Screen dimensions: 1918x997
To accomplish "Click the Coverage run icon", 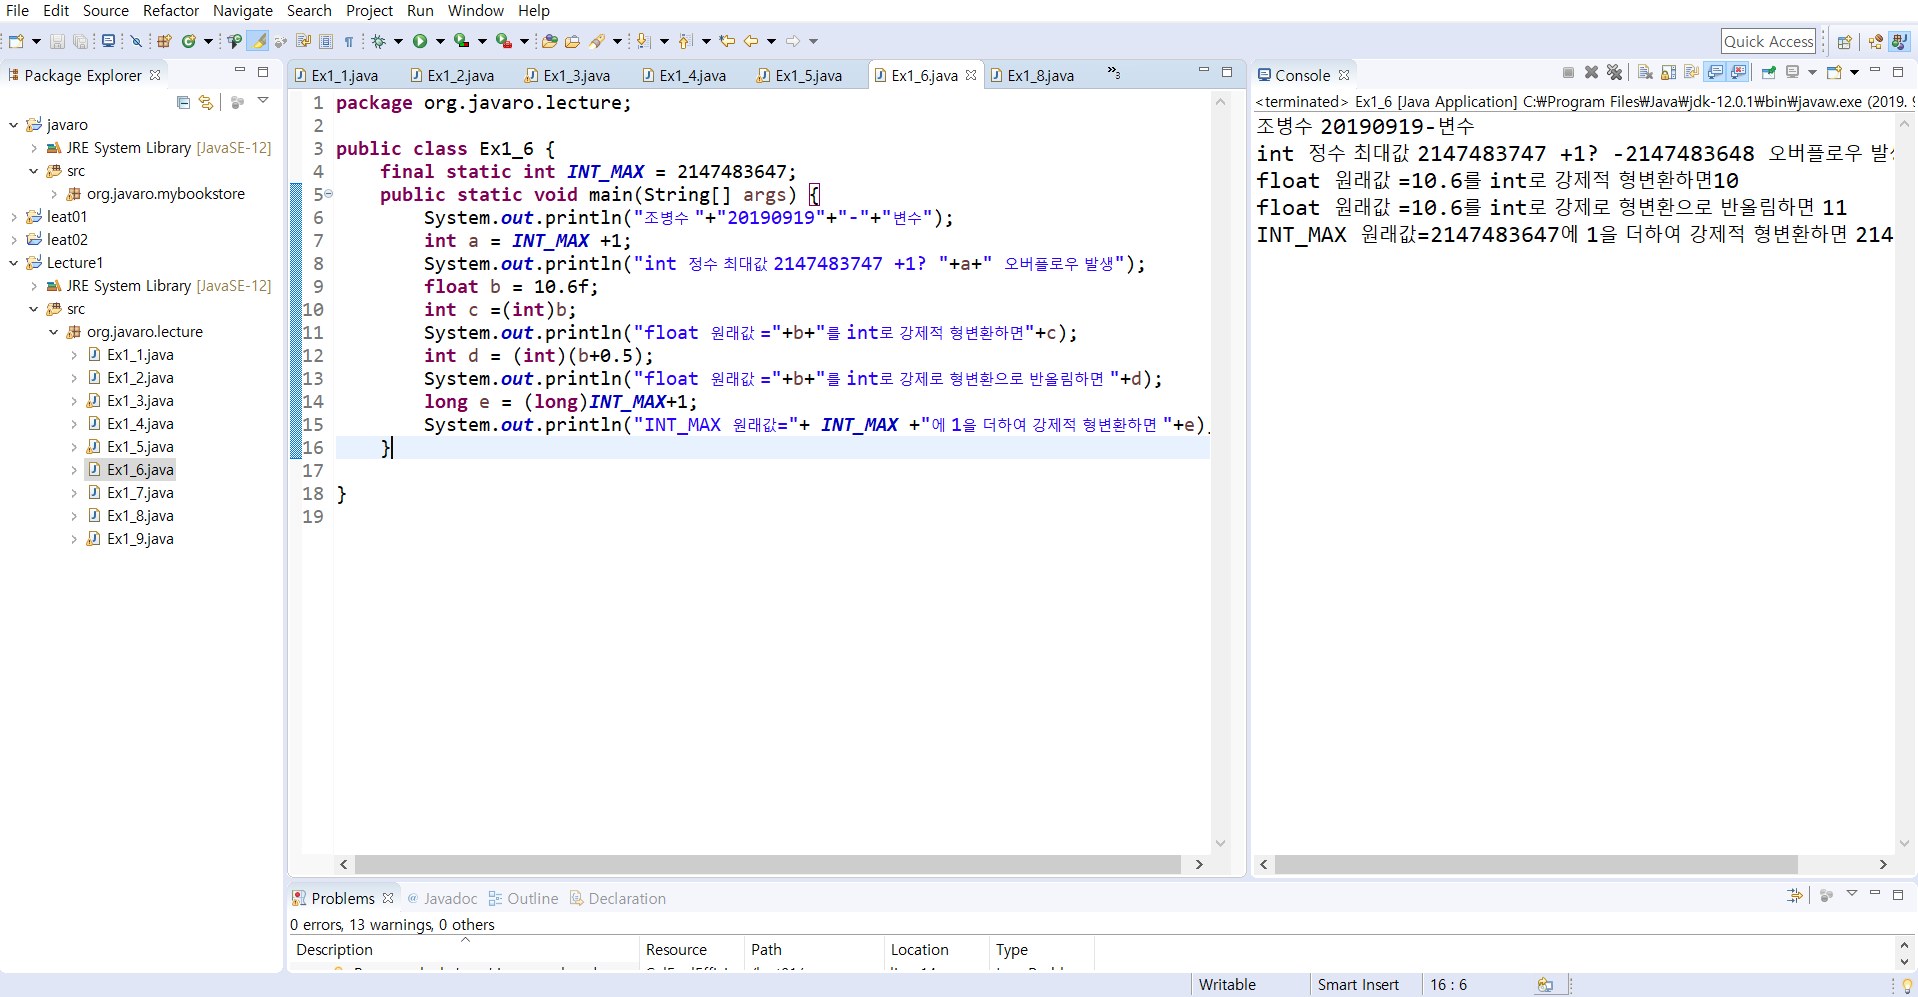I will click(x=461, y=41).
